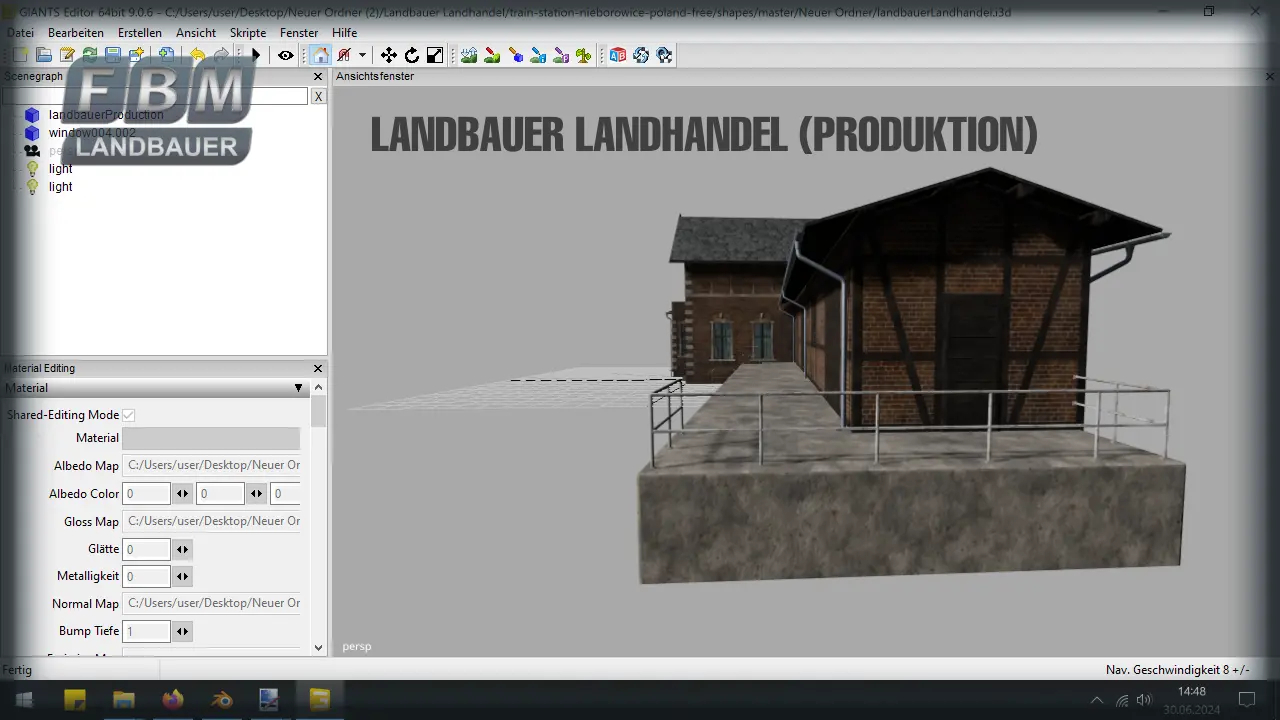Click the blue cube icon of landbauerProduction
The height and width of the screenshot is (720, 1280).
pyautogui.click(x=32, y=115)
